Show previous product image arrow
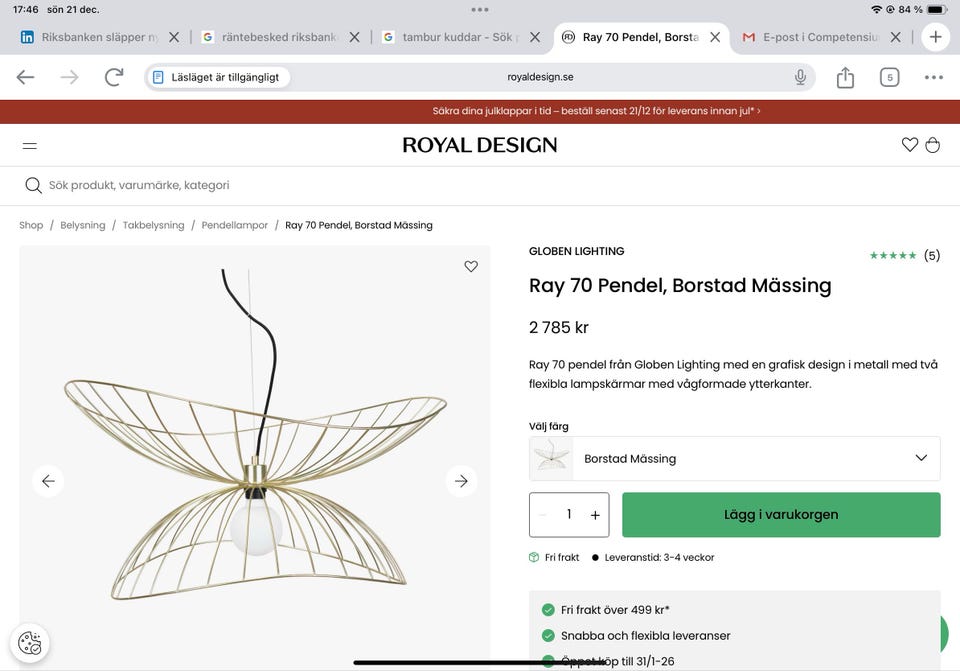The width and height of the screenshot is (960, 671). [x=48, y=481]
